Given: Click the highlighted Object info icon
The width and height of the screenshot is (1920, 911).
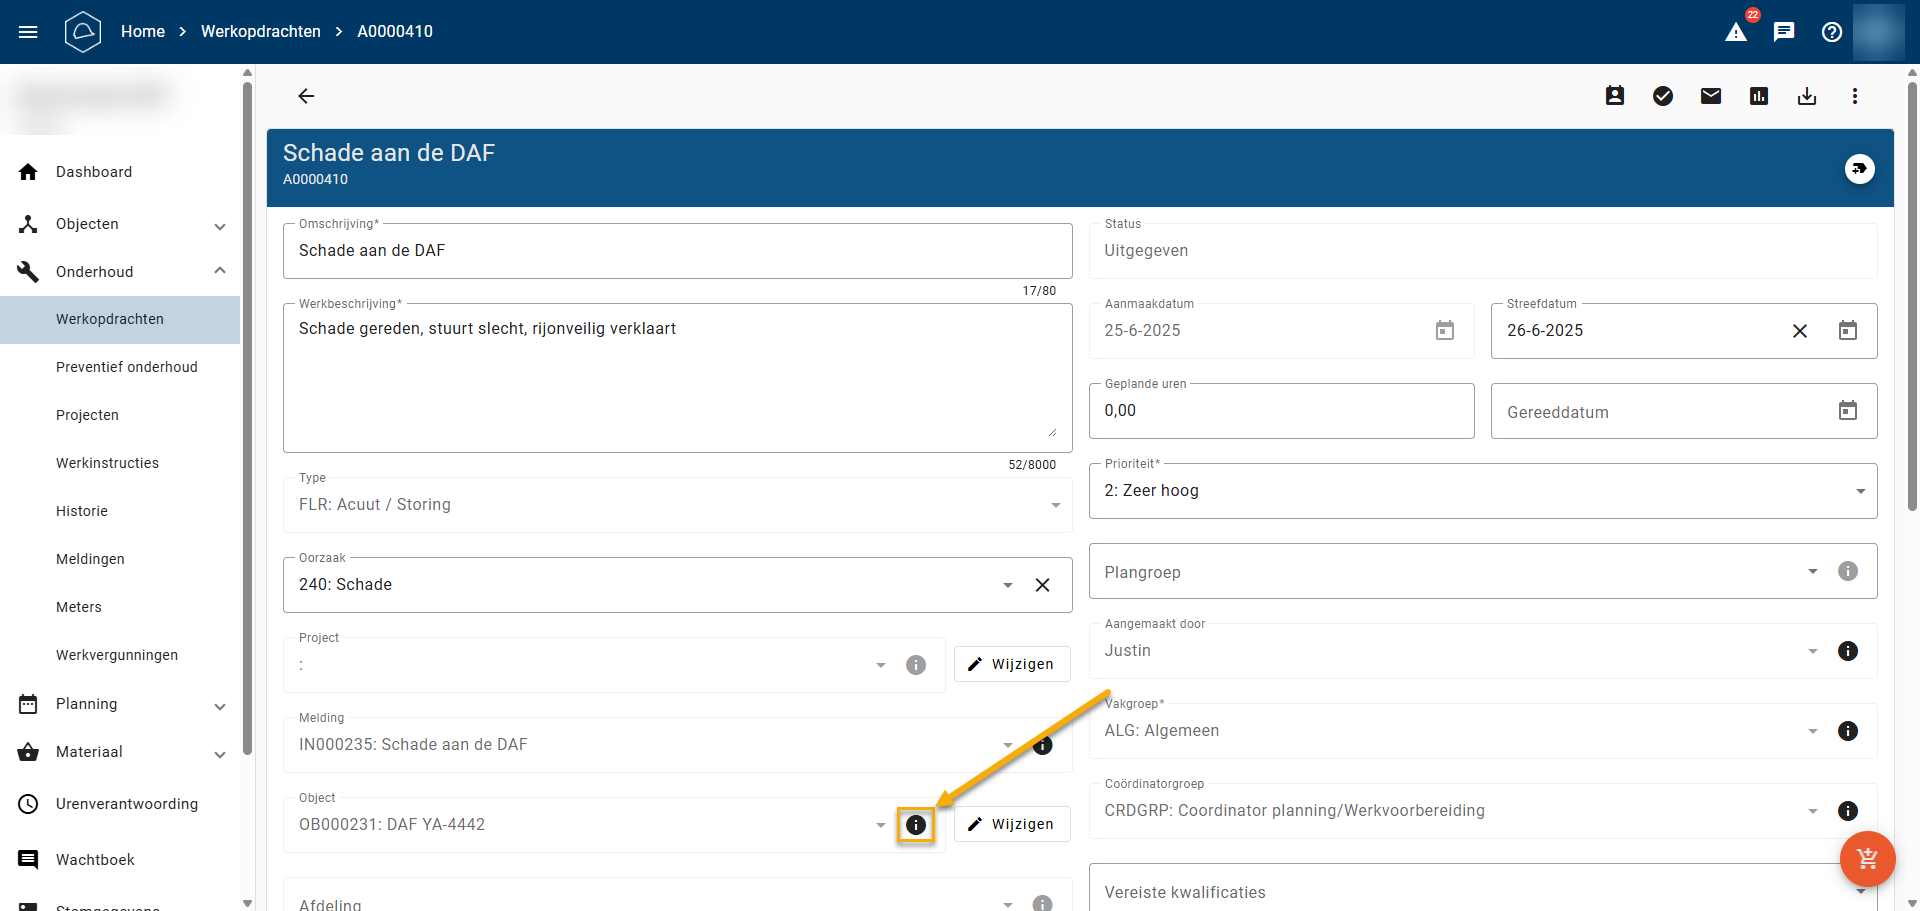Looking at the screenshot, I should tap(915, 825).
